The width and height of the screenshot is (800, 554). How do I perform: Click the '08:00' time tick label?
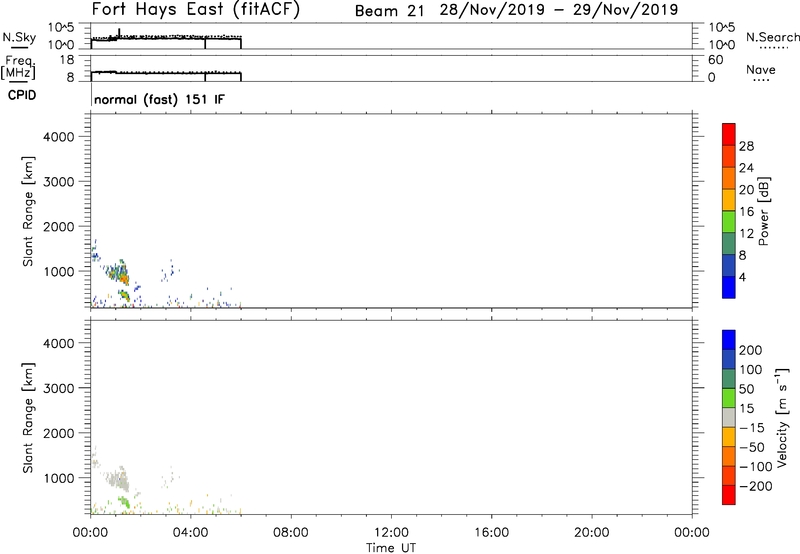point(290,532)
